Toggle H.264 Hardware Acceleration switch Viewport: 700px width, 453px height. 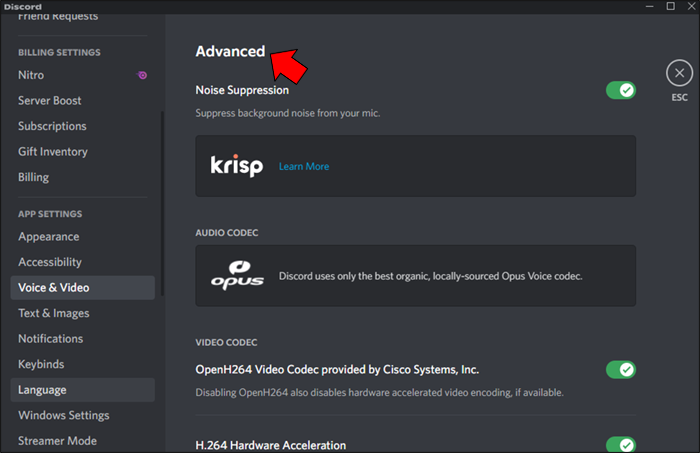[620, 445]
